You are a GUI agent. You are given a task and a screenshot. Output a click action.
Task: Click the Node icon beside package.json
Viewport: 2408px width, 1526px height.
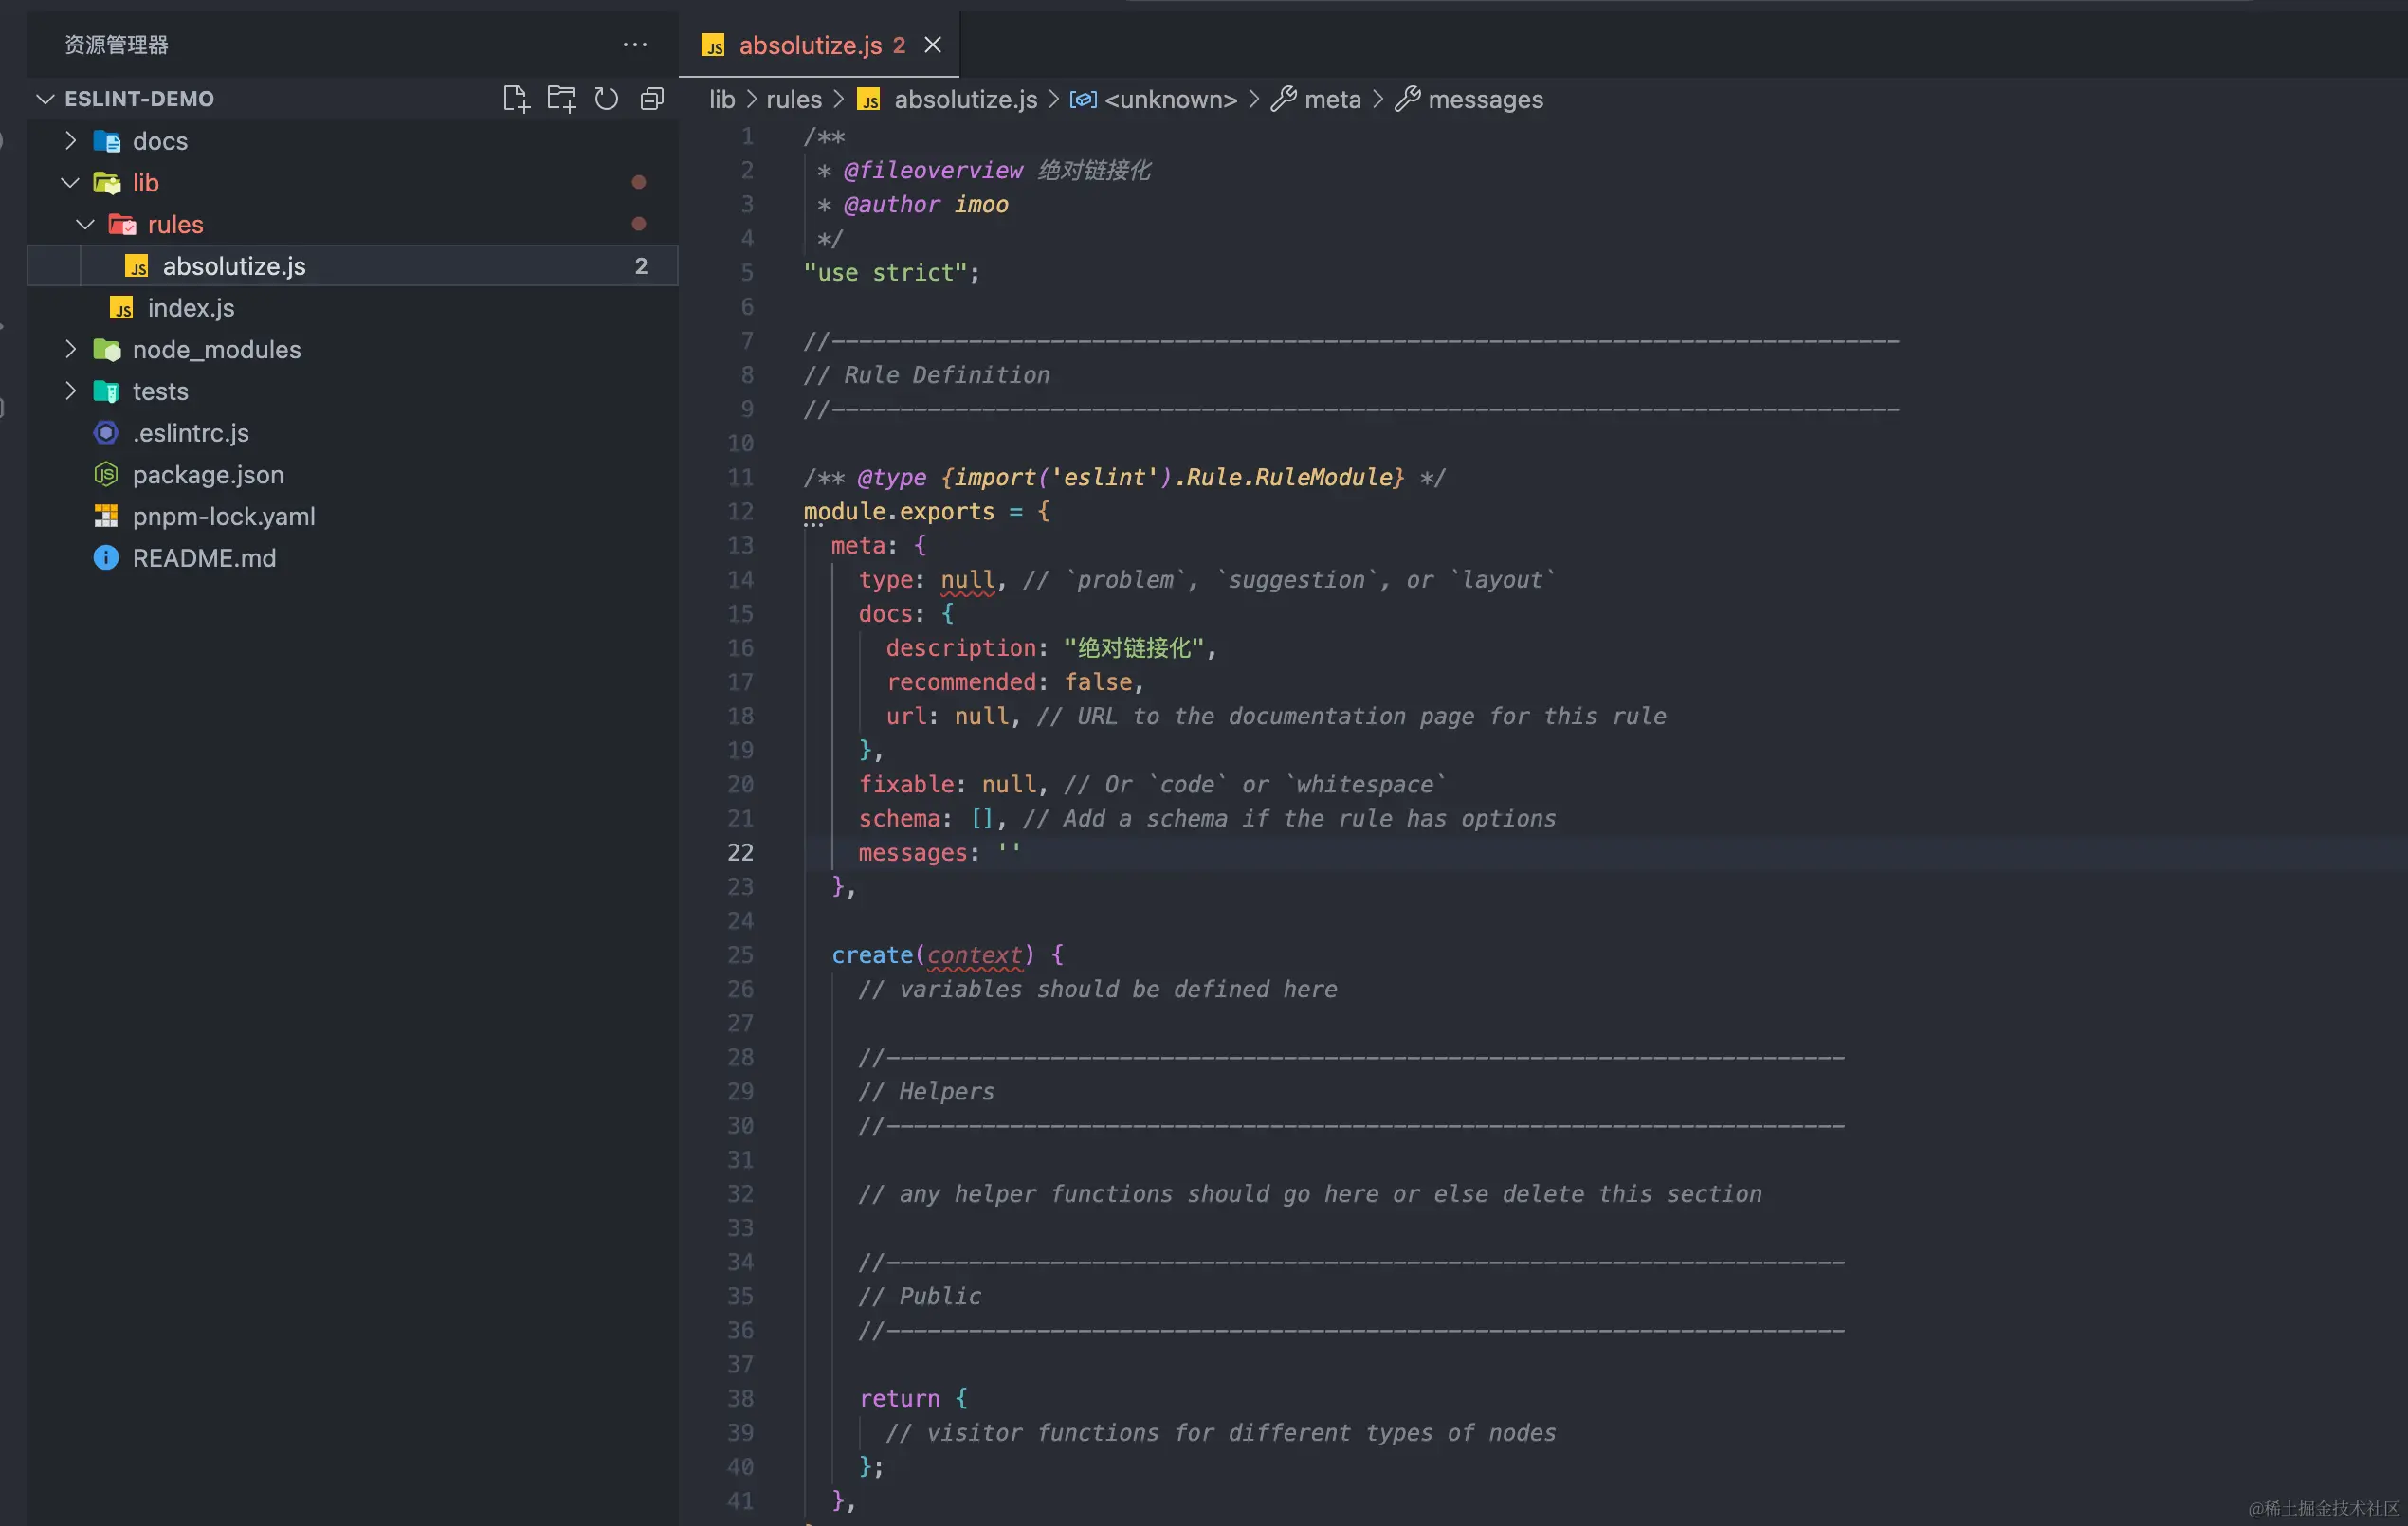tap(106, 474)
